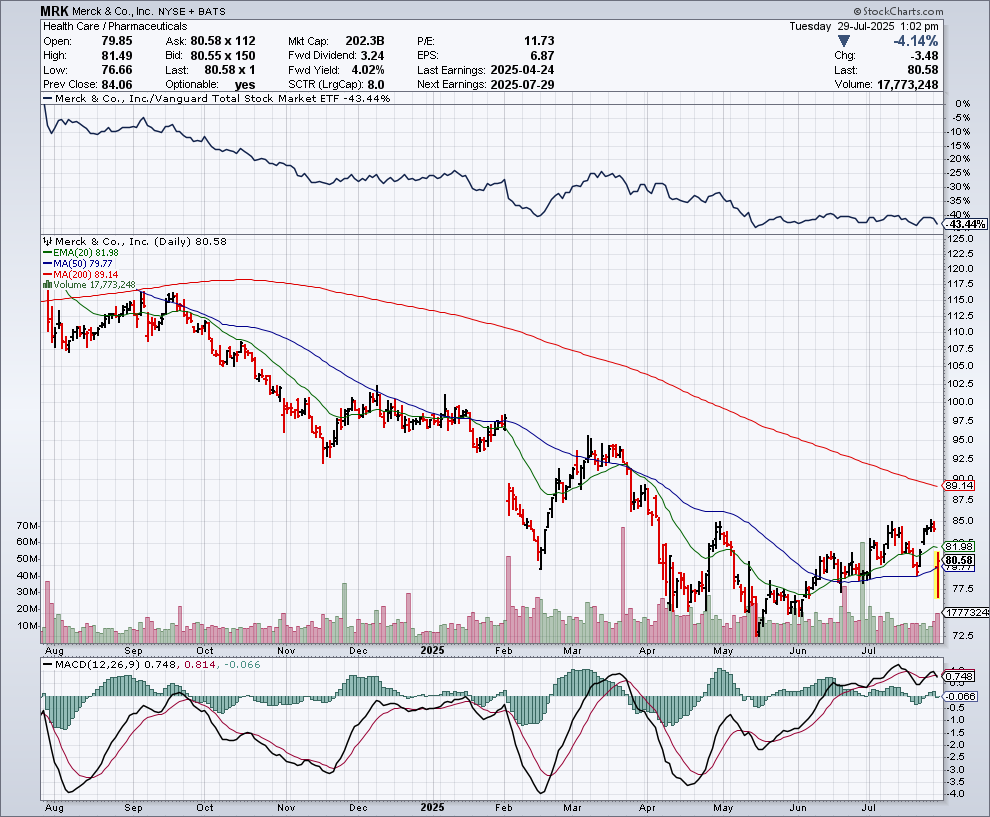Click the red 89.14 price axis tag
This screenshot has height=817, width=990.
point(959,486)
